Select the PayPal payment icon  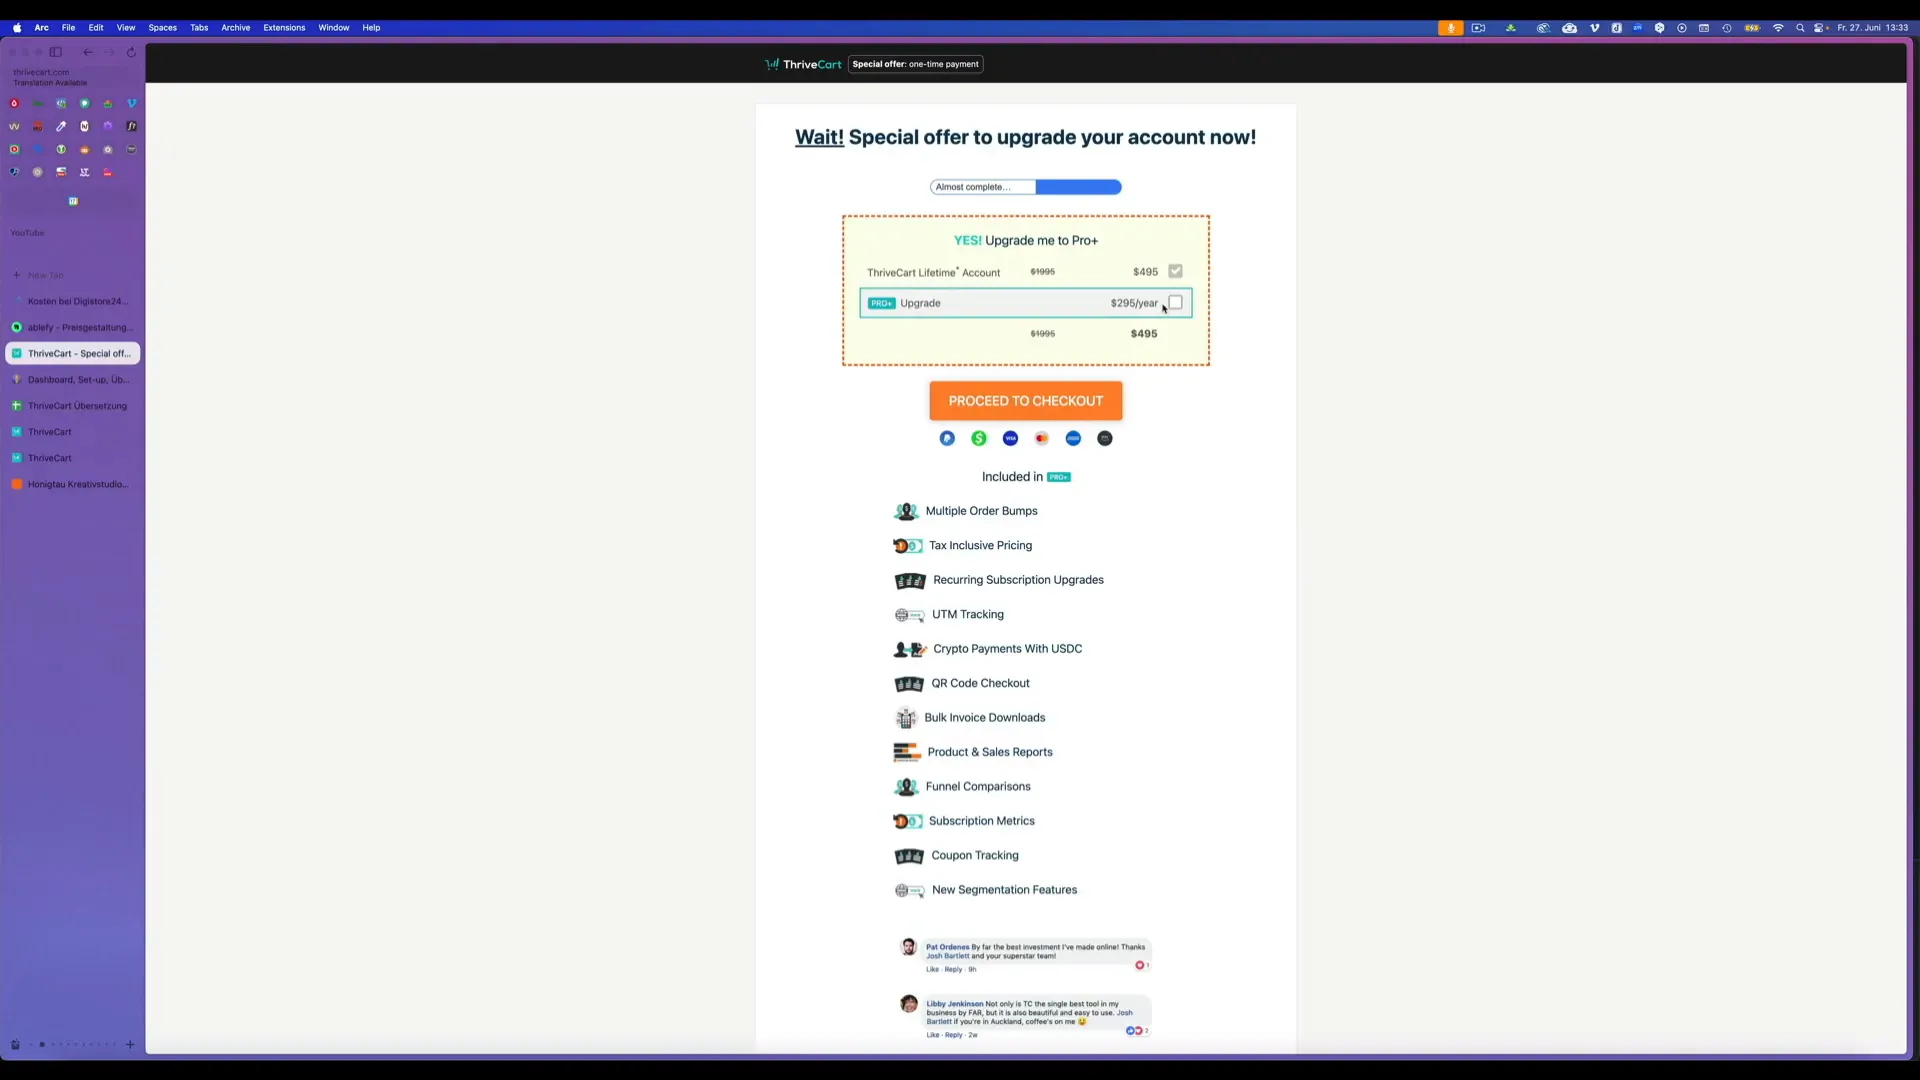947,438
